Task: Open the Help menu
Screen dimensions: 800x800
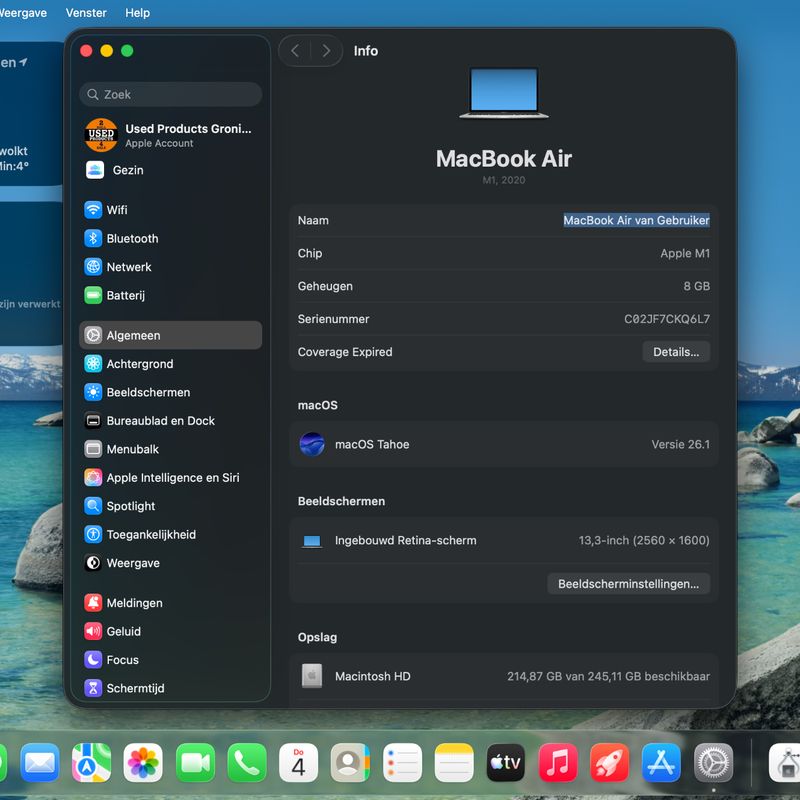Action: (x=138, y=13)
